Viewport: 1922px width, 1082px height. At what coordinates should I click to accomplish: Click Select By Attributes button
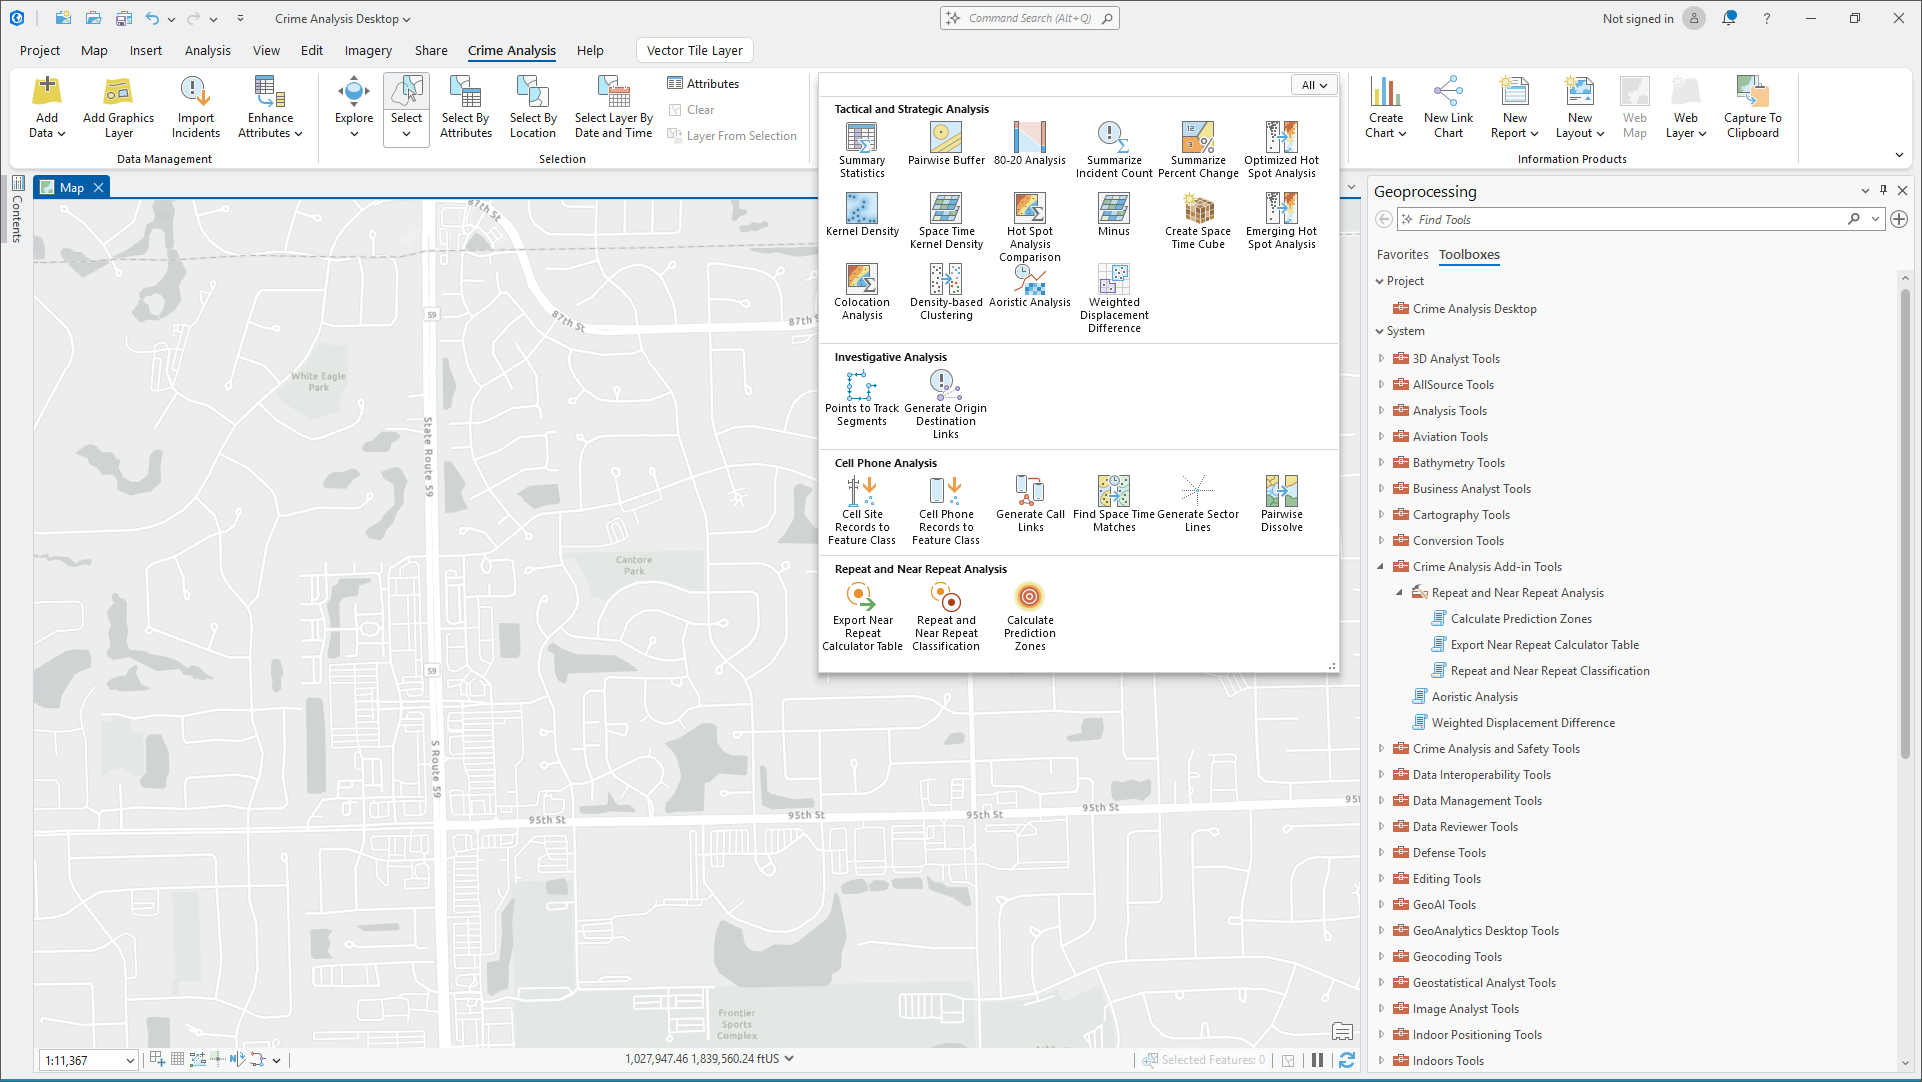[x=466, y=108]
